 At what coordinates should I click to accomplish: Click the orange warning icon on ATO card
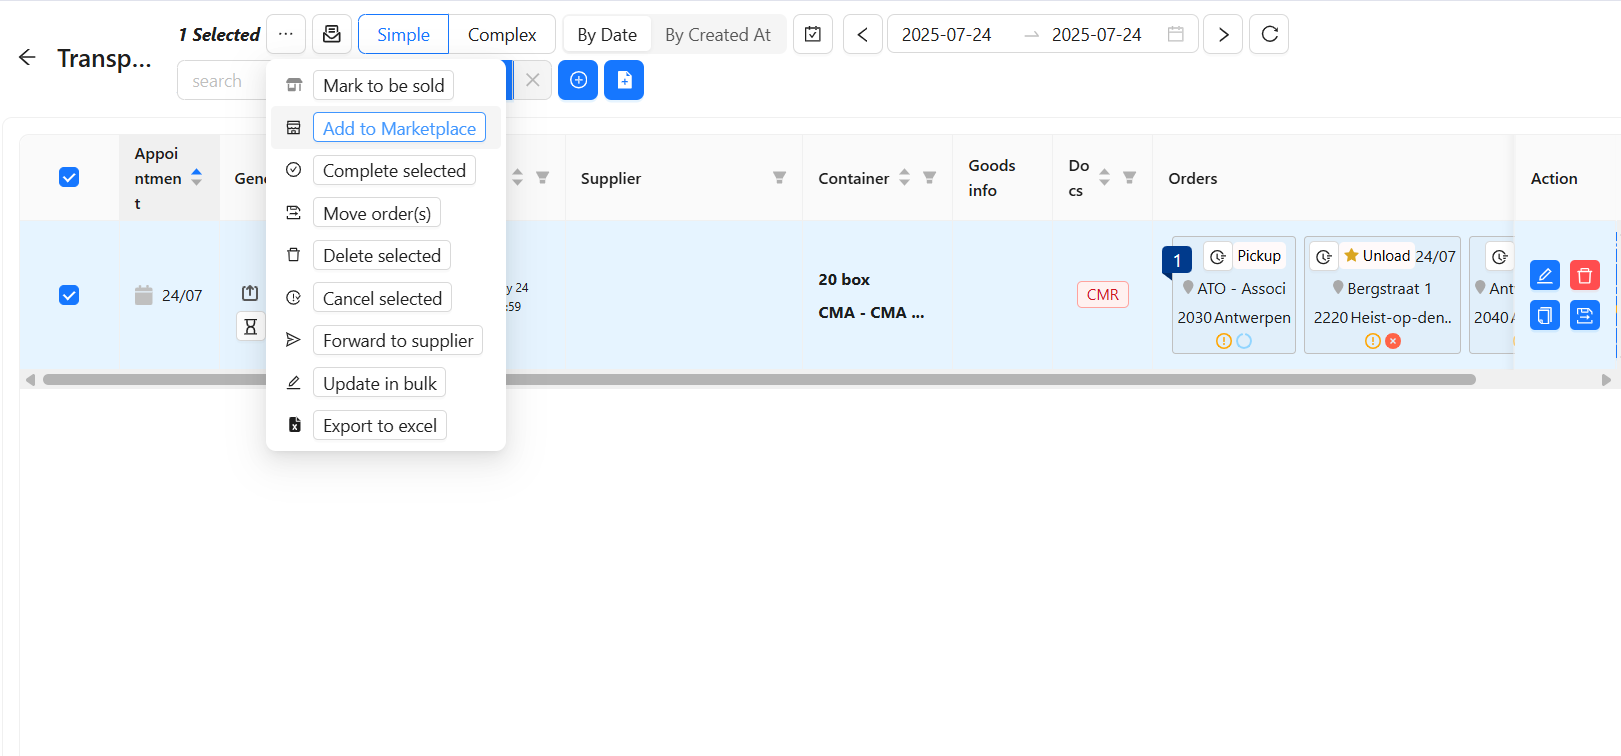(x=1224, y=341)
